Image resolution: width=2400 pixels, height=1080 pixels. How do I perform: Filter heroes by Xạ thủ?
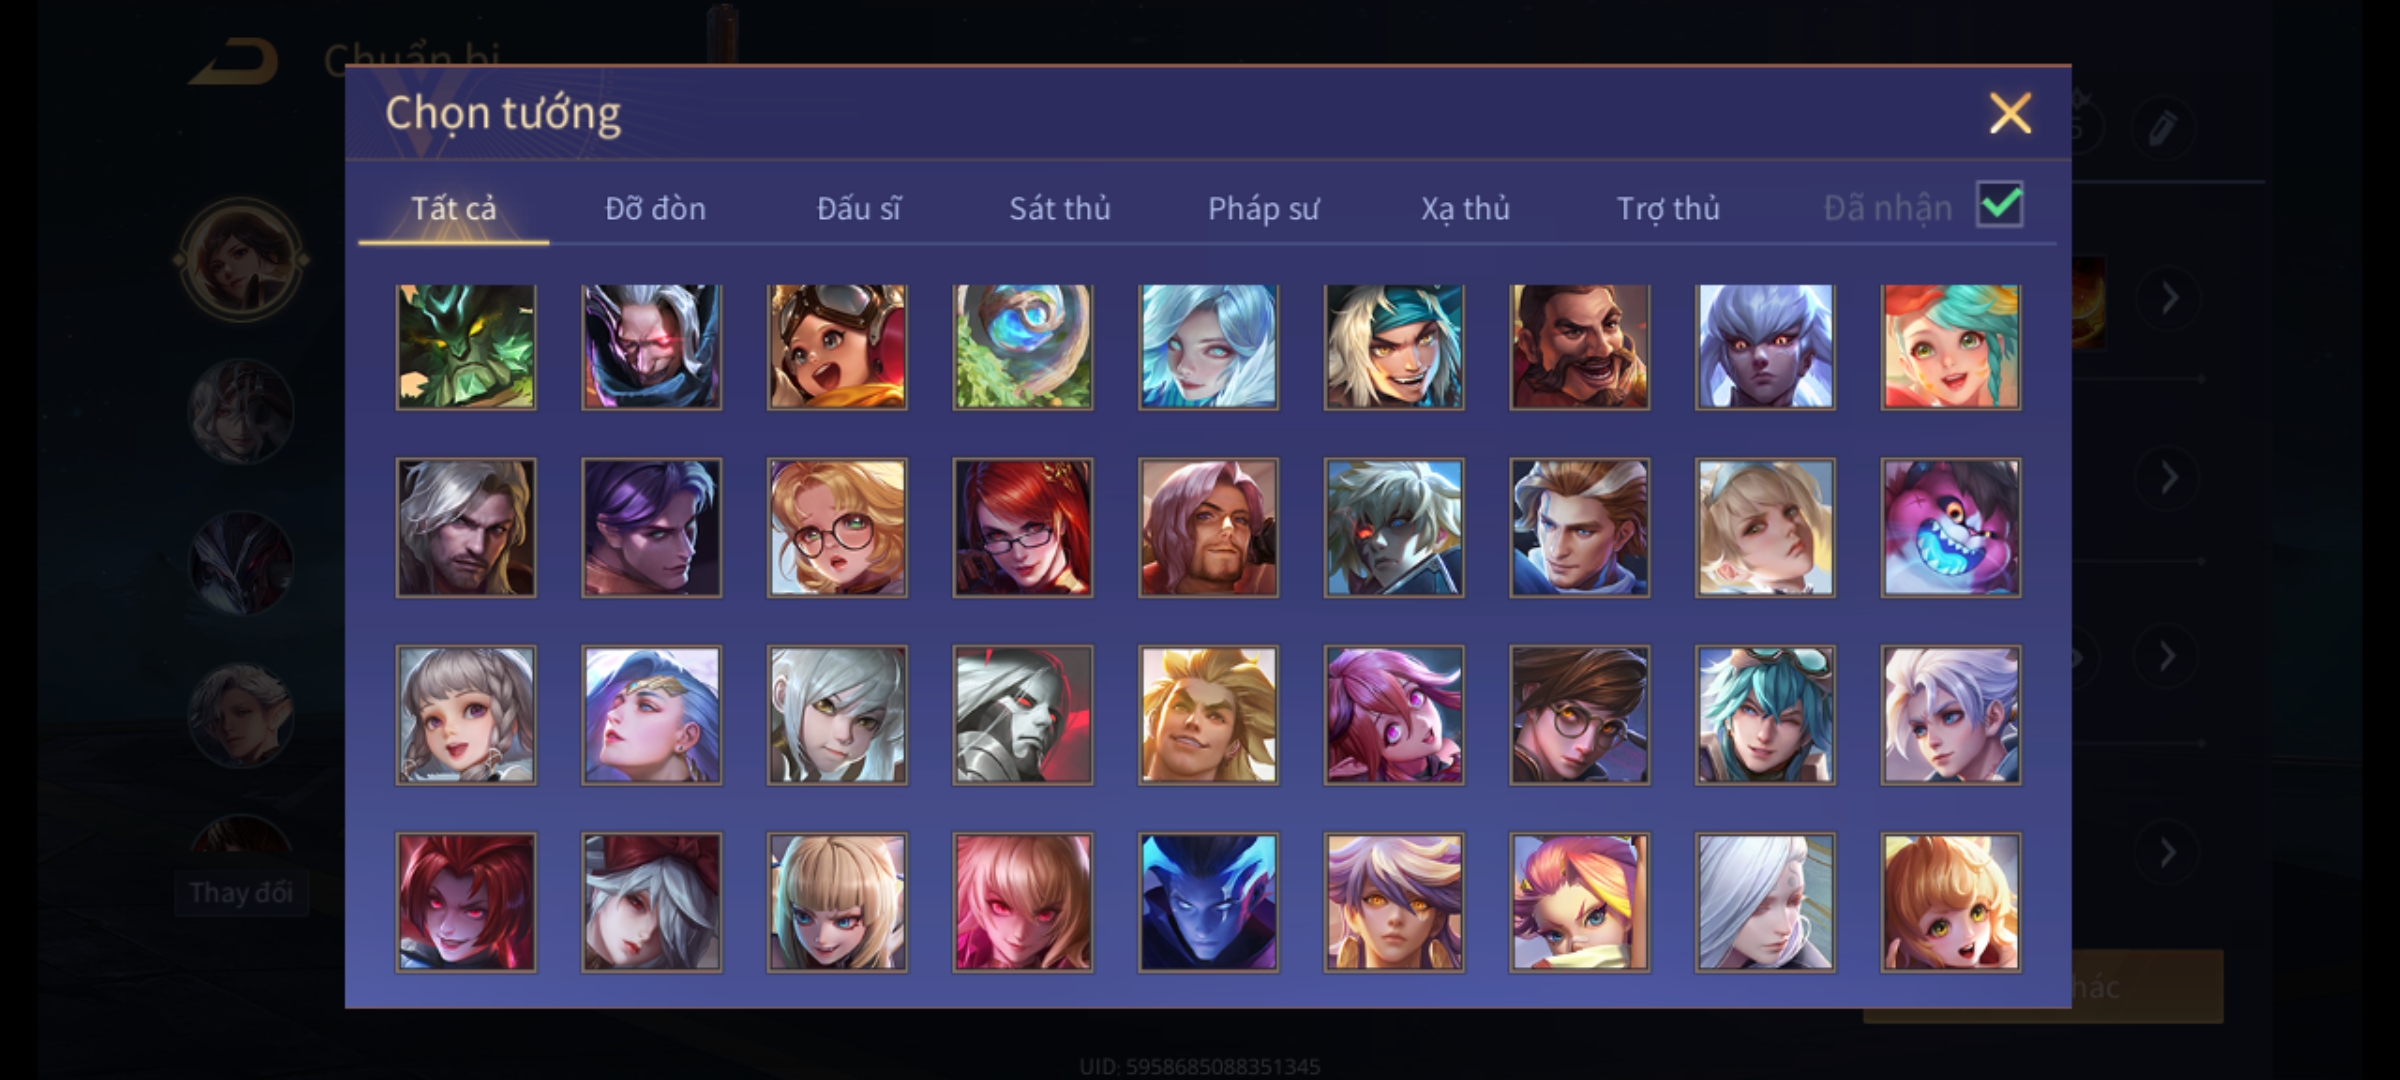[1465, 208]
